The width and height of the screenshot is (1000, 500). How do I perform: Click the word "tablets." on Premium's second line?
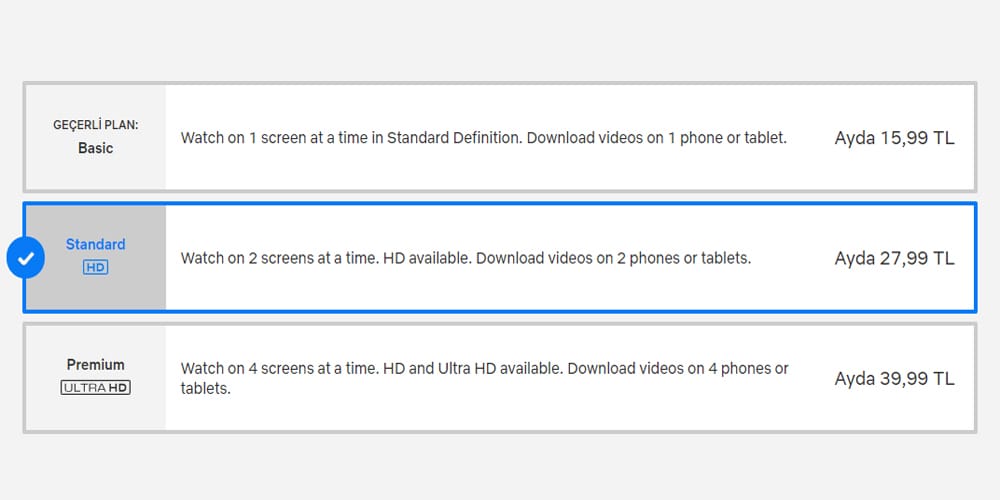[206, 388]
